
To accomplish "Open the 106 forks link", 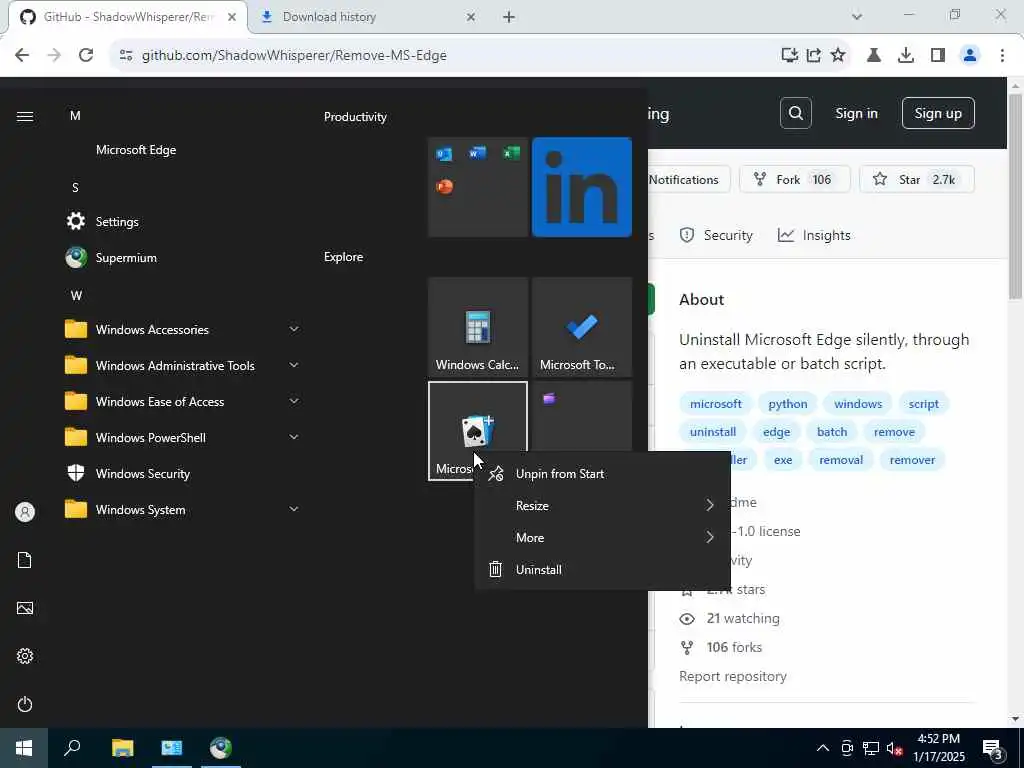I will [734, 647].
